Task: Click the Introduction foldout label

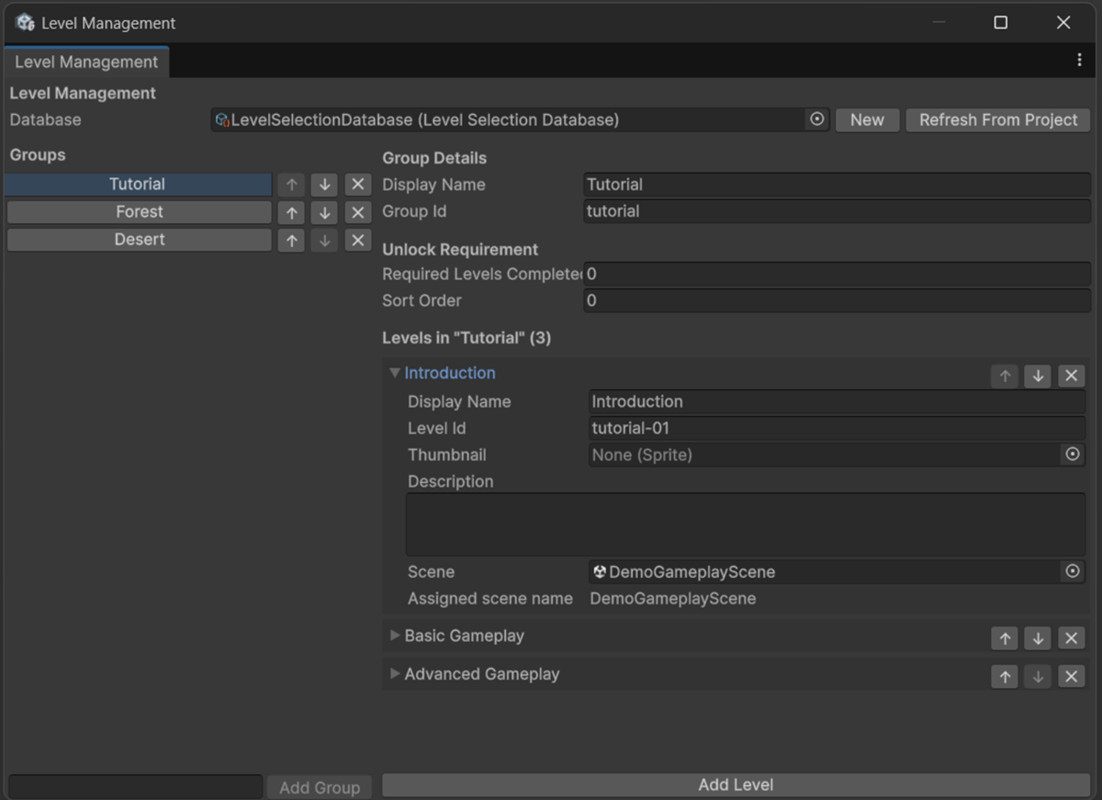Action: pos(450,373)
